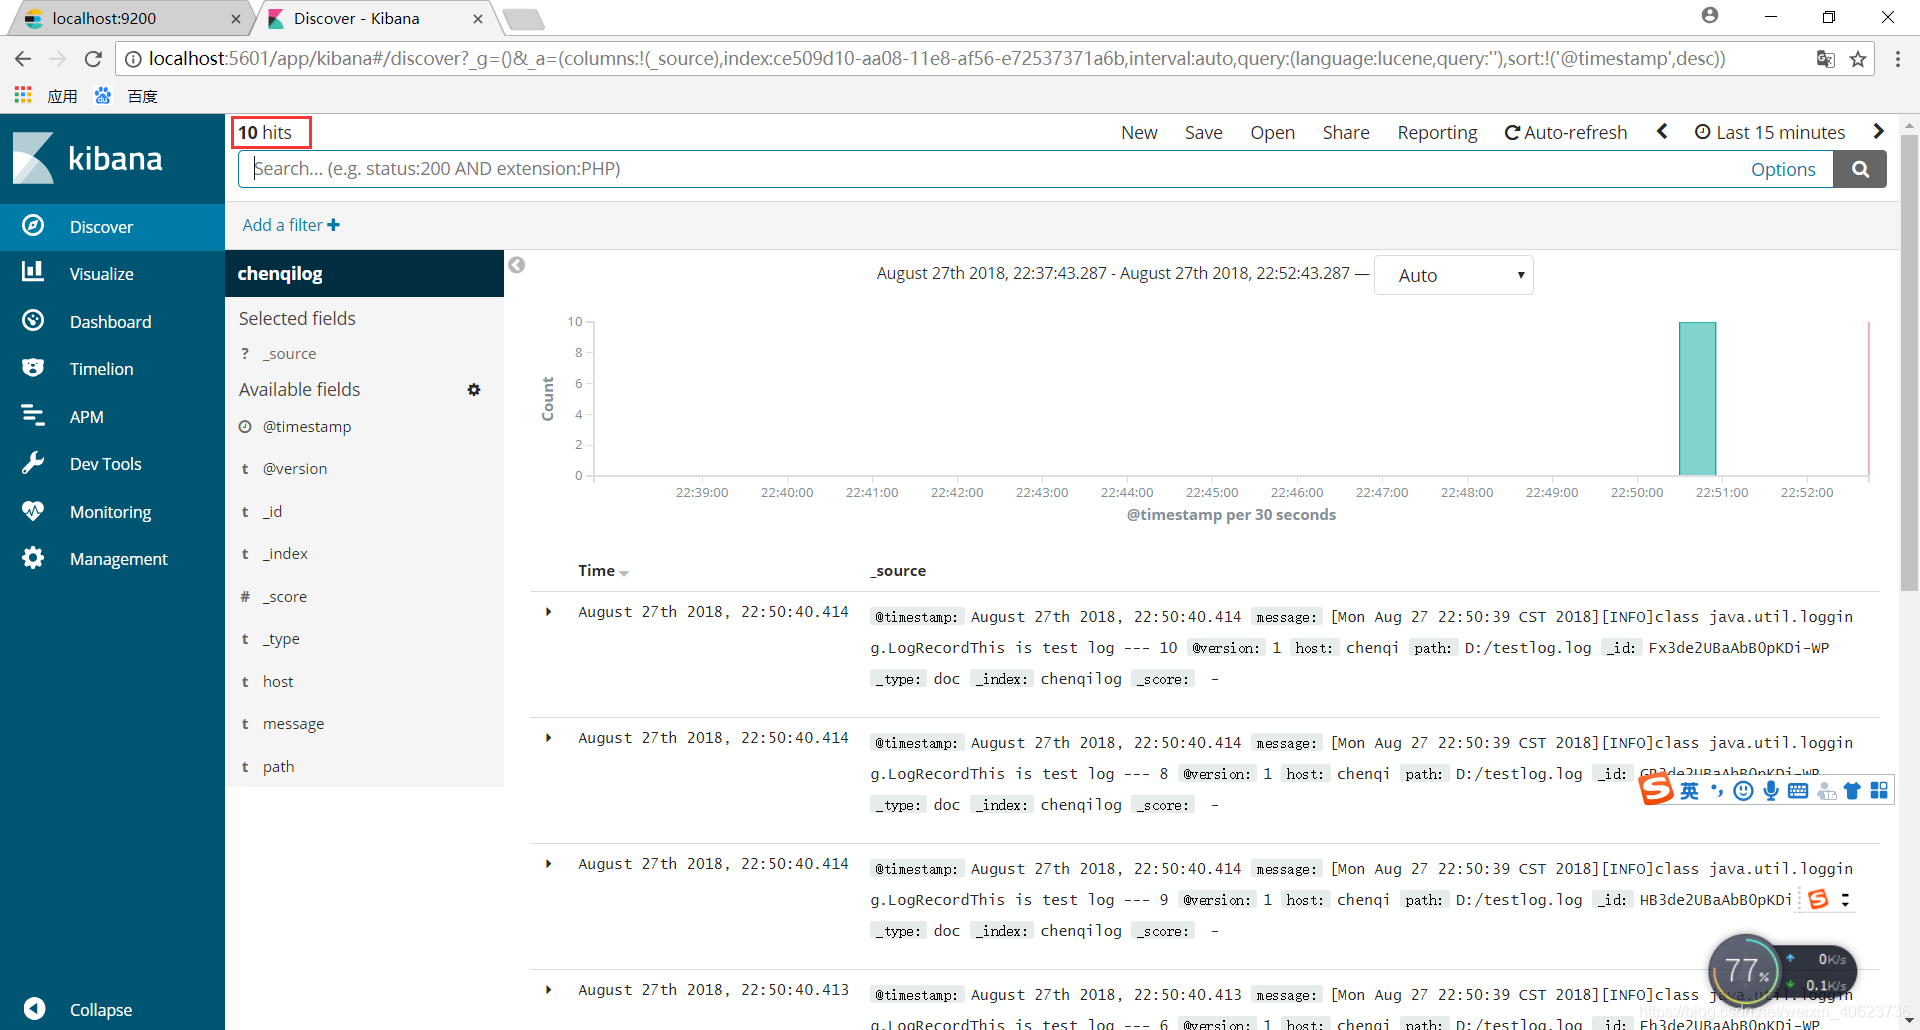Open the Sogou soft keyboard icon
The height and width of the screenshot is (1030, 1920).
coord(1798,791)
